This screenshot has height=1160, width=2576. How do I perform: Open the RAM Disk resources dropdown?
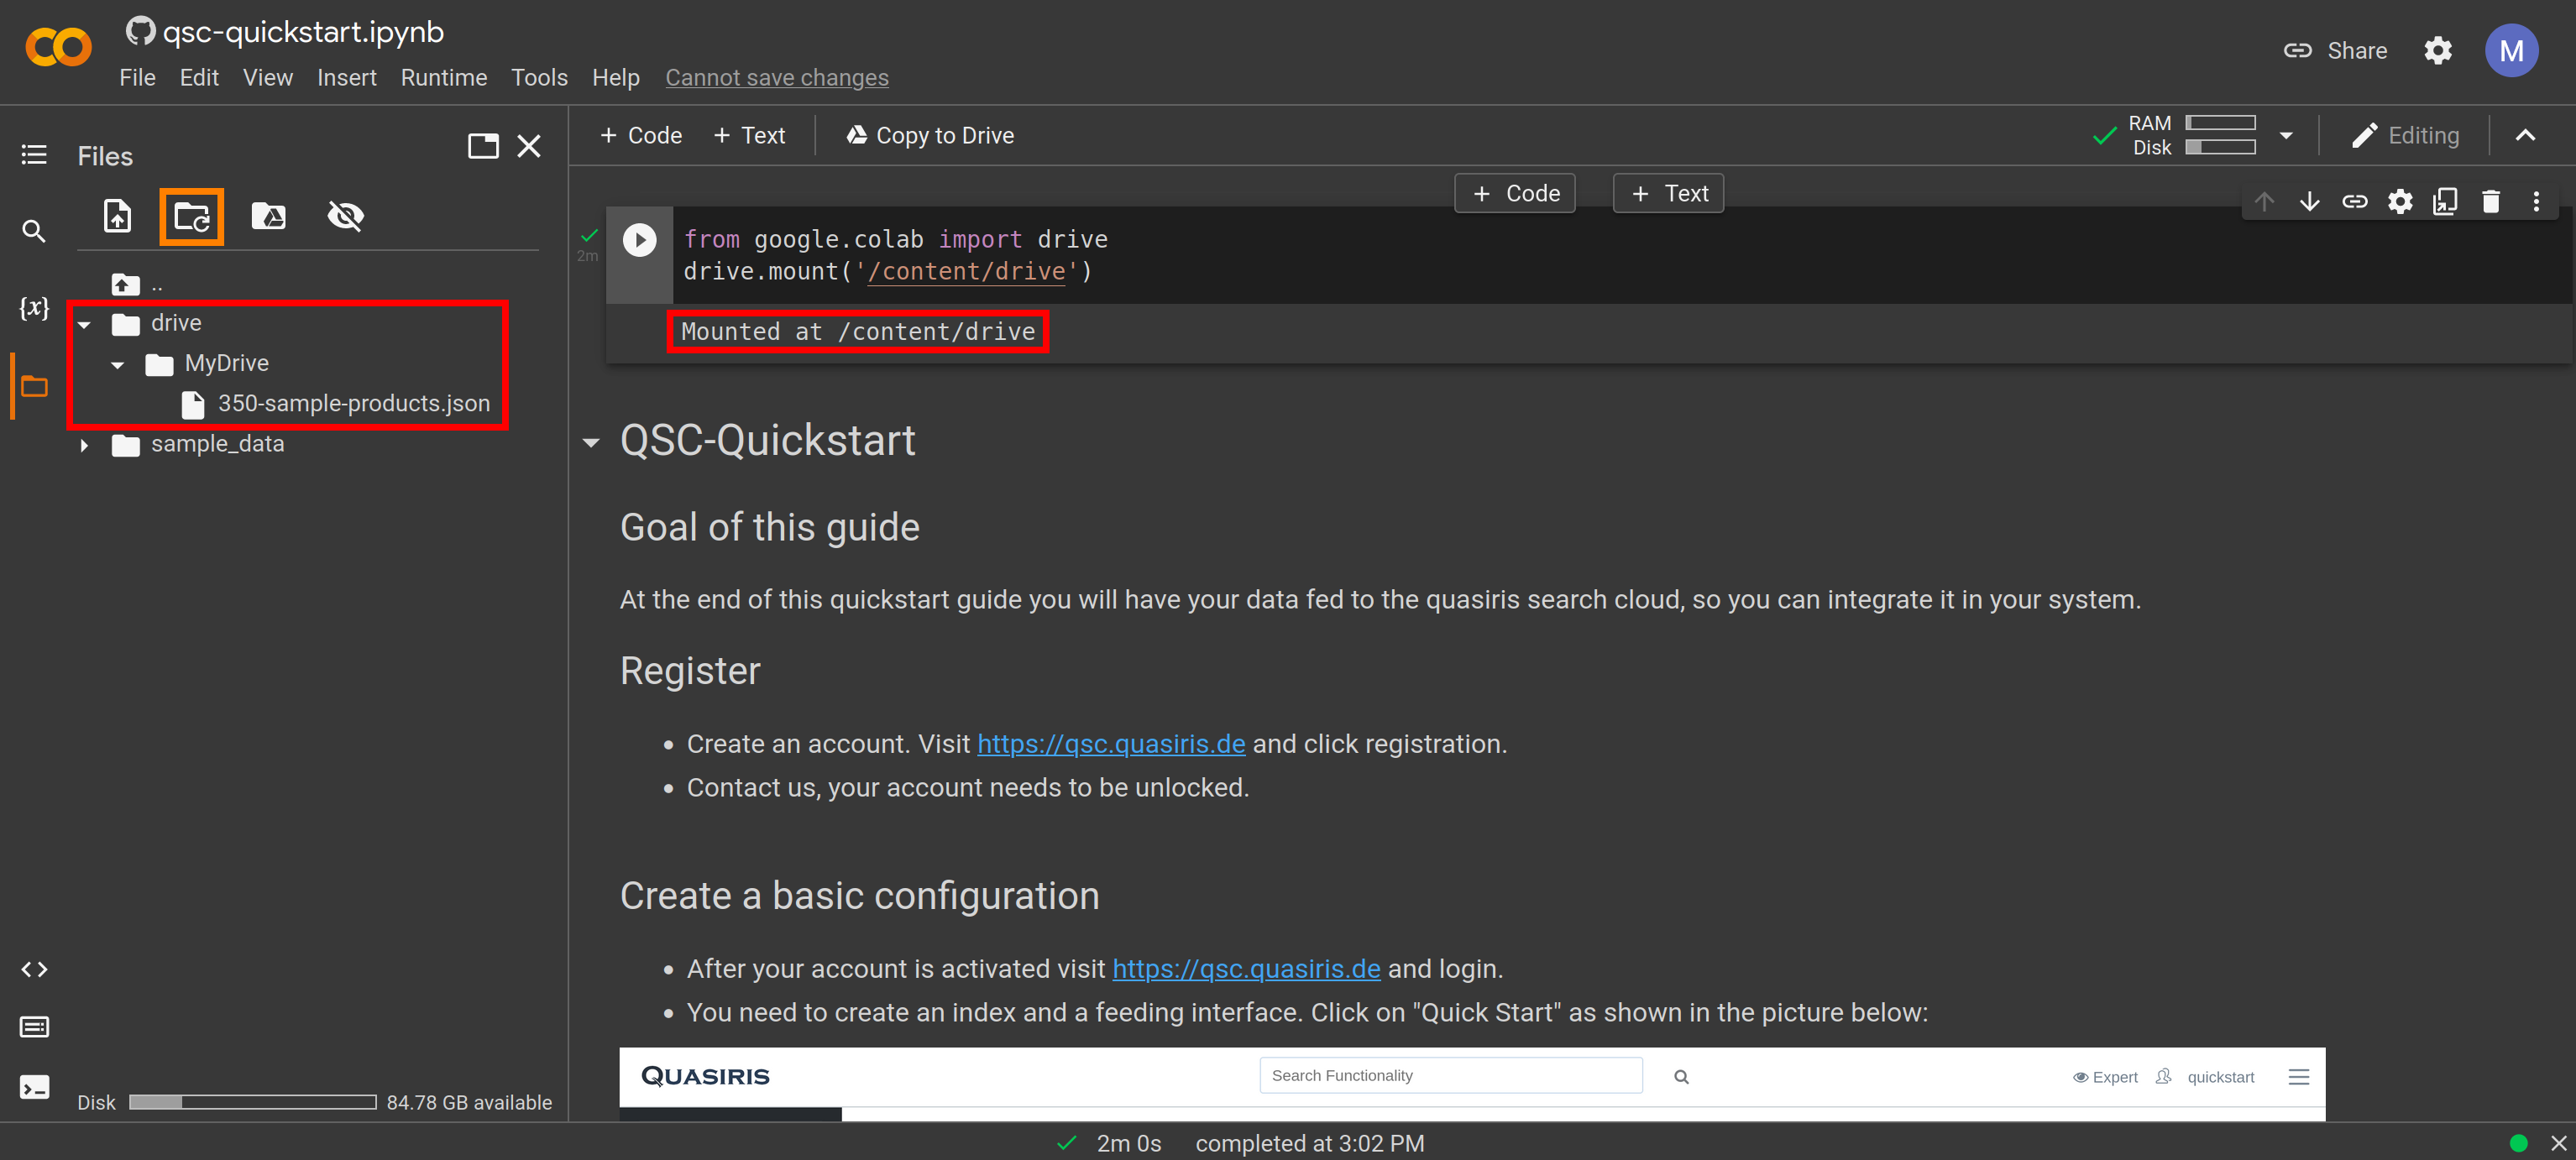(x=2286, y=136)
